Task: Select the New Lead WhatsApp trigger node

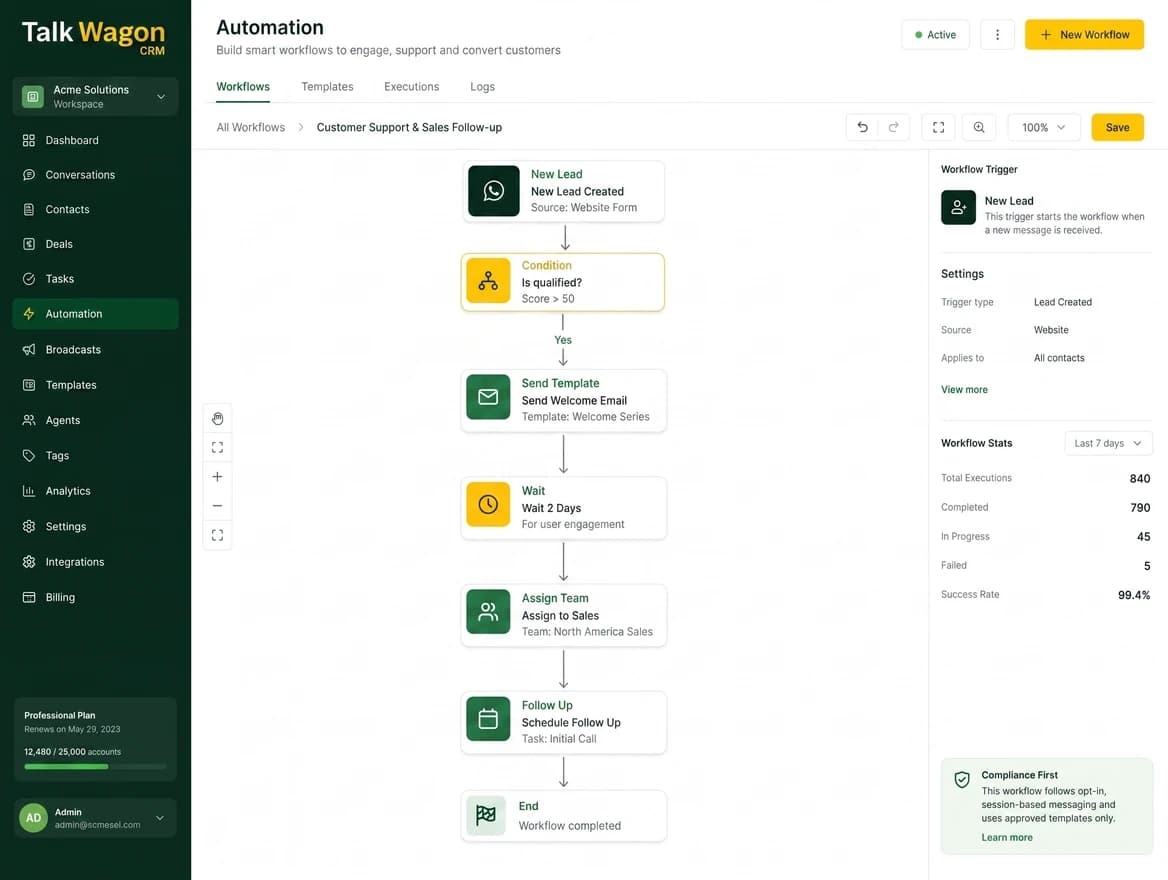Action: [x=563, y=191]
